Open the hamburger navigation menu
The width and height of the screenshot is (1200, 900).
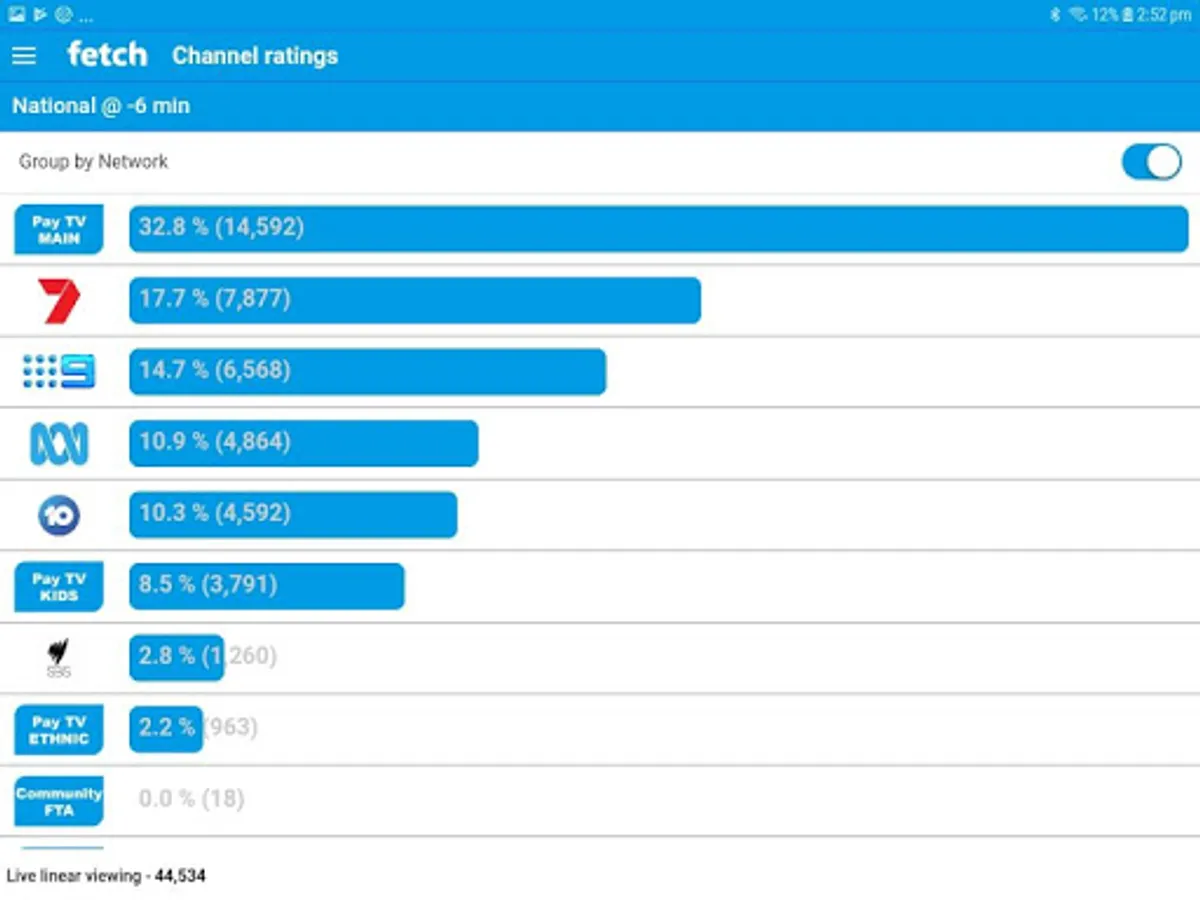coord(24,56)
